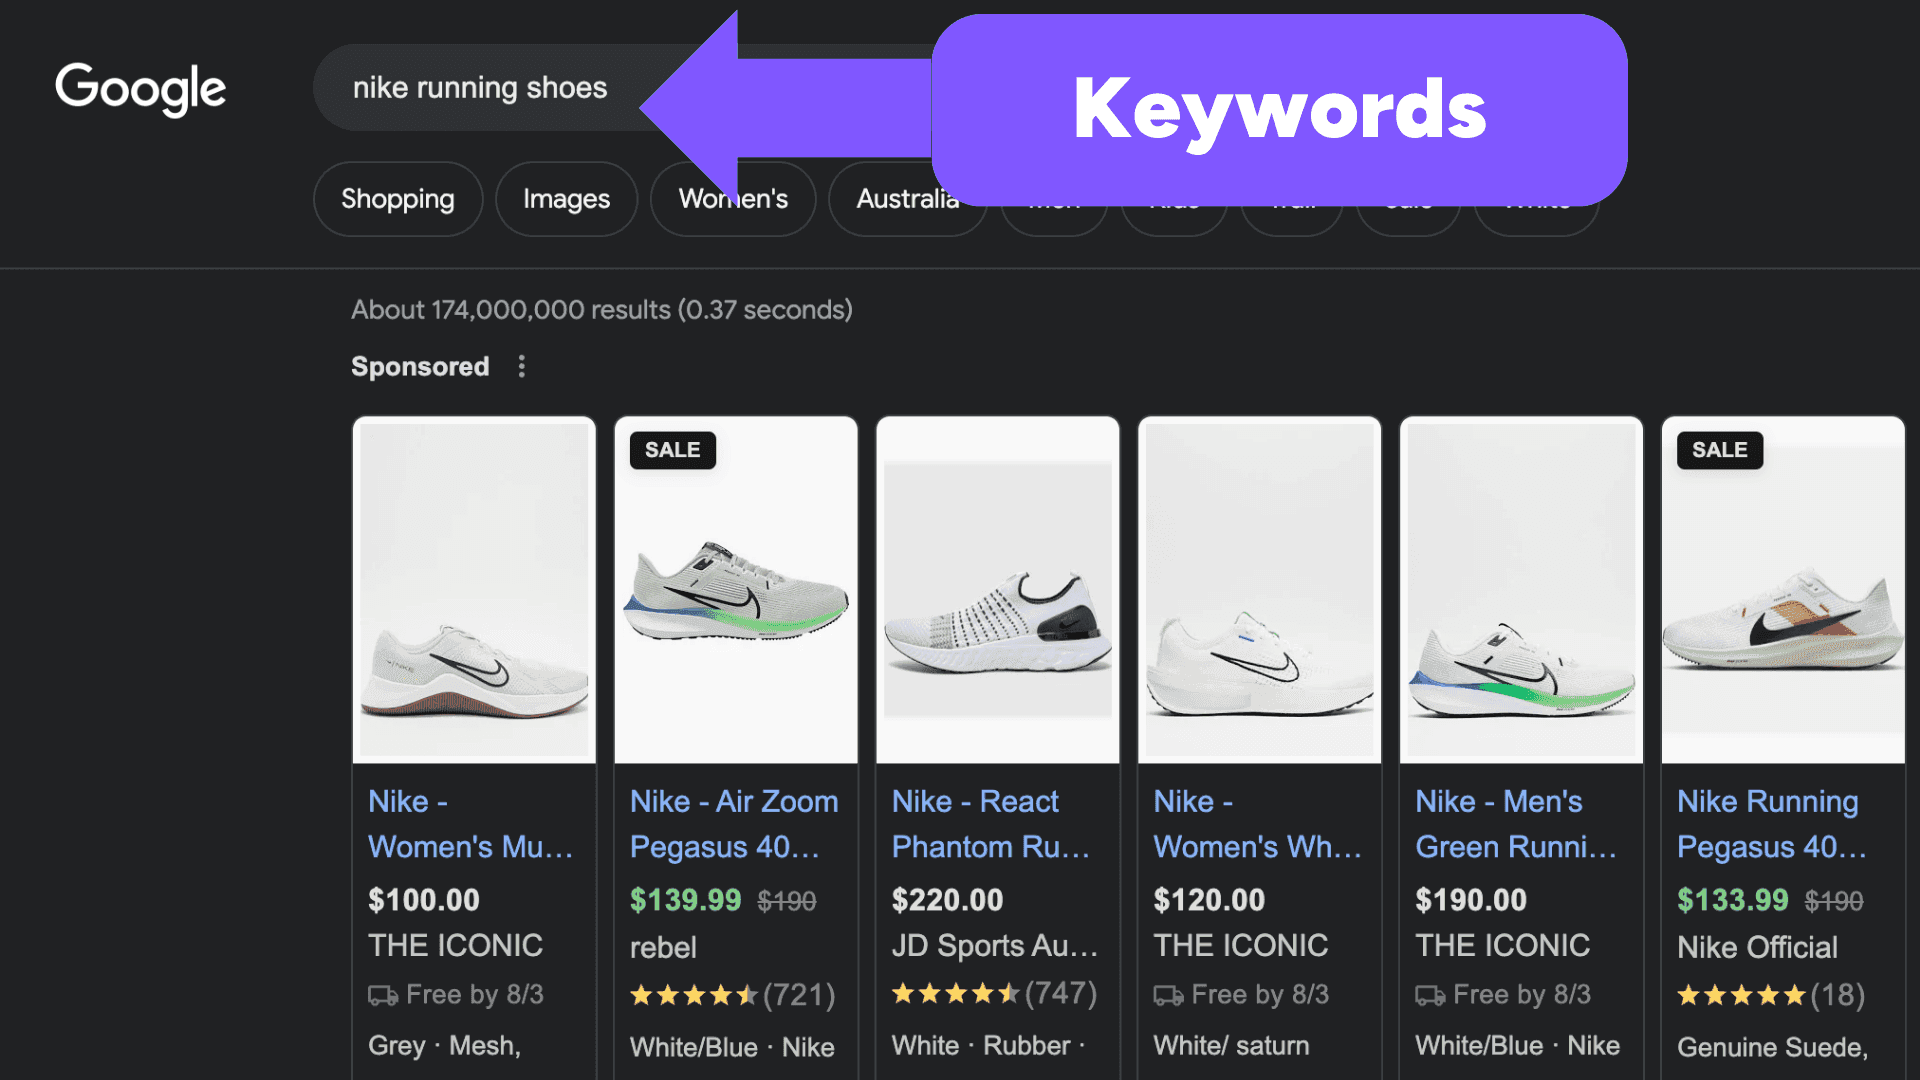Click the Google logo

tap(140, 88)
